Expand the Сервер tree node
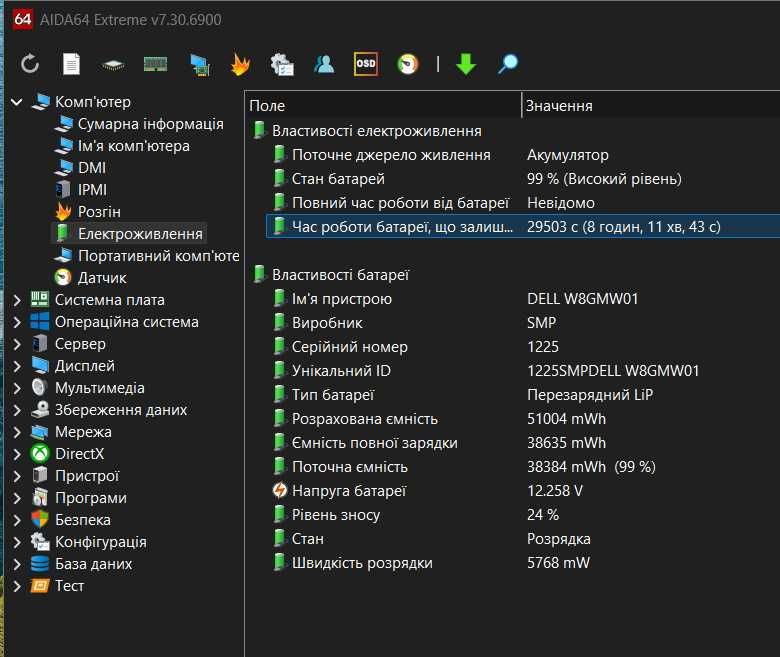The width and height of the screenshot is (780, 657). pyautogui.click(x=17, y=344)
